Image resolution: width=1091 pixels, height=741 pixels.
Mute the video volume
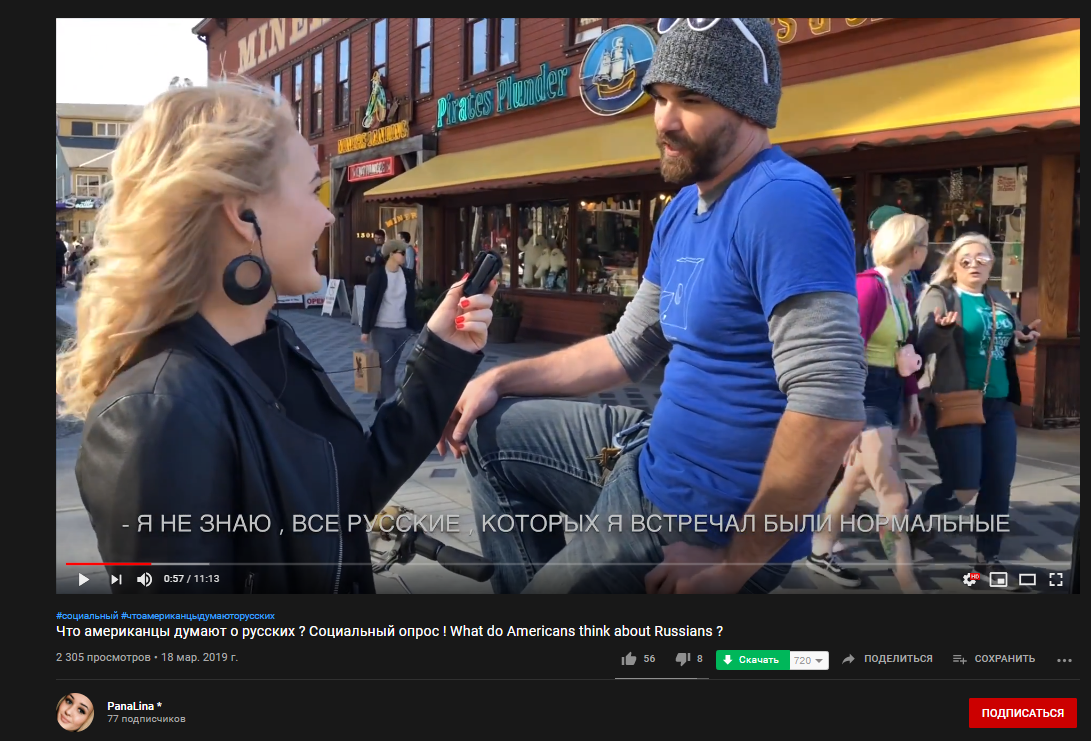(144, 578)
